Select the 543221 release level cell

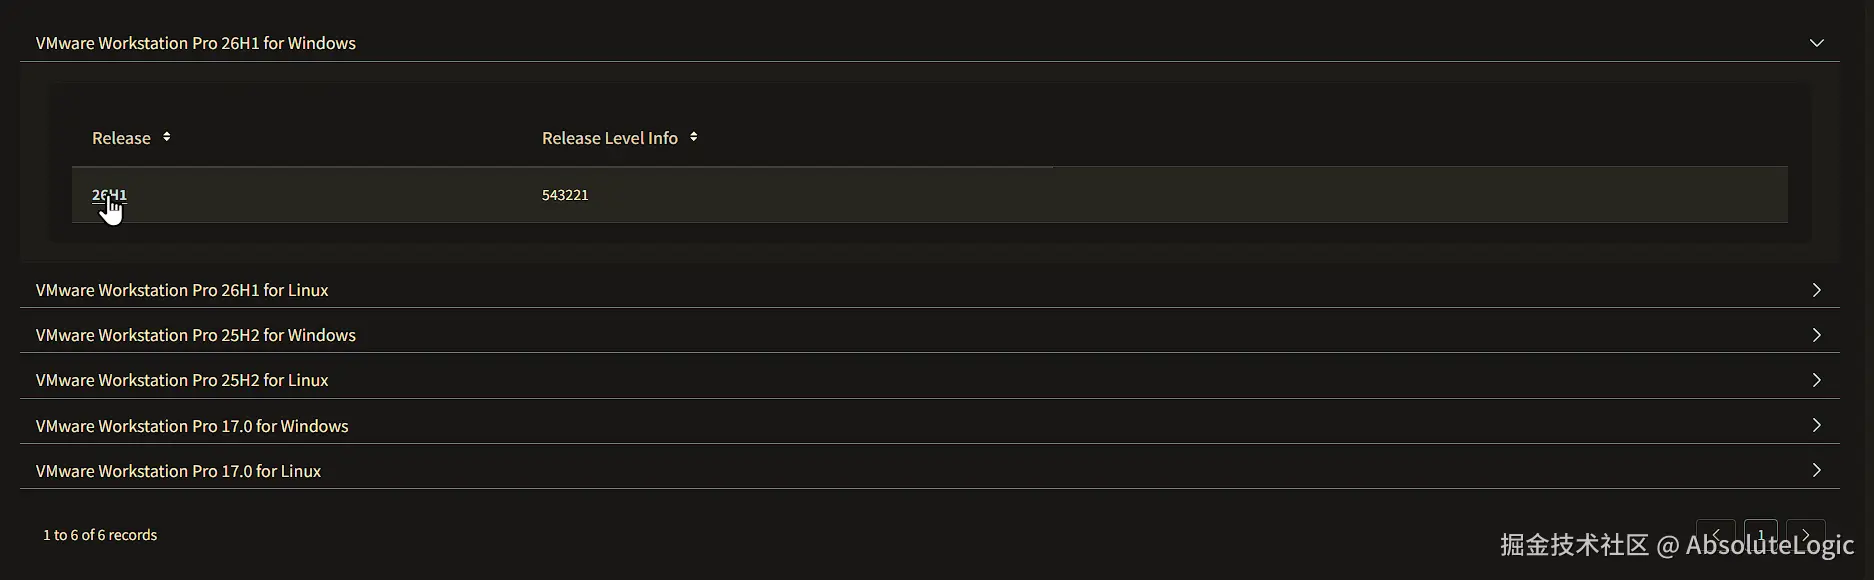(x=565, y=195)
